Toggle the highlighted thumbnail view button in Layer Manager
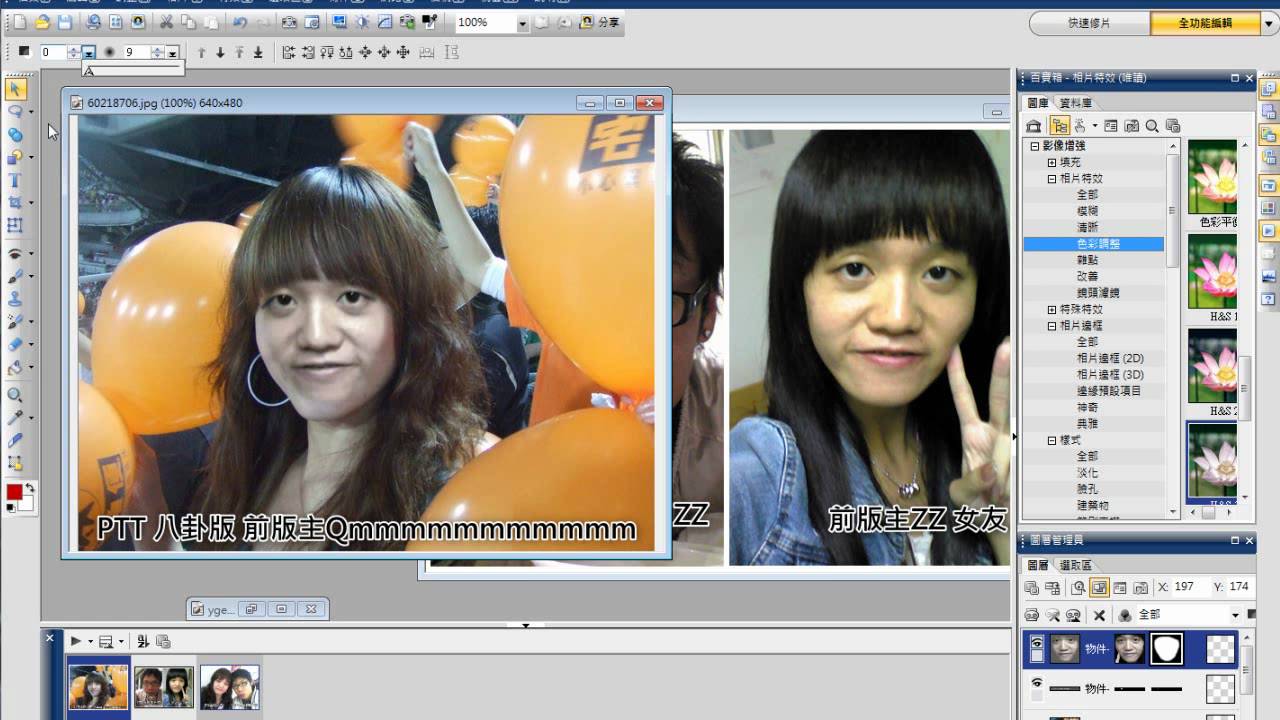 1099,588
